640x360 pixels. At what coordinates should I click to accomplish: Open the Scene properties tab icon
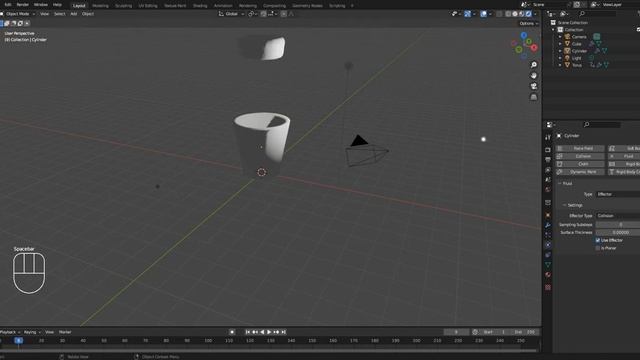click(x=548, y=180)
